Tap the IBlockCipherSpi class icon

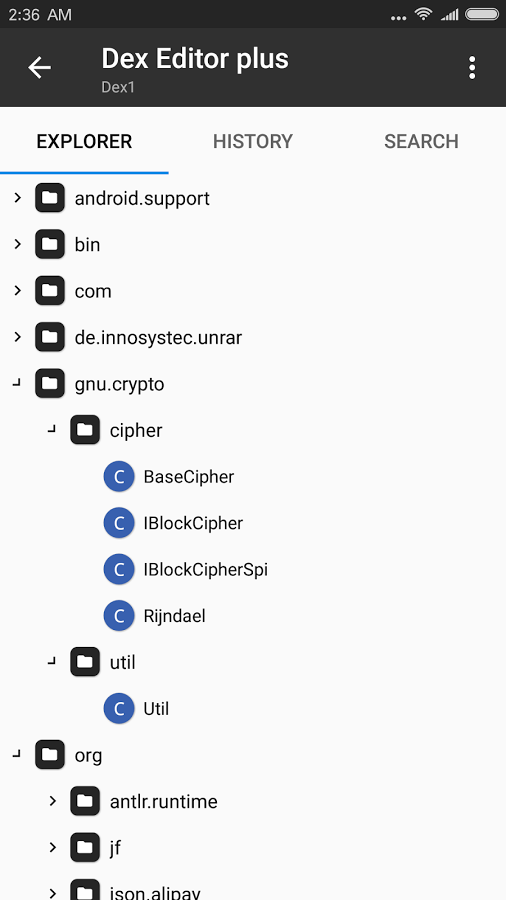(x=119, y=570)
